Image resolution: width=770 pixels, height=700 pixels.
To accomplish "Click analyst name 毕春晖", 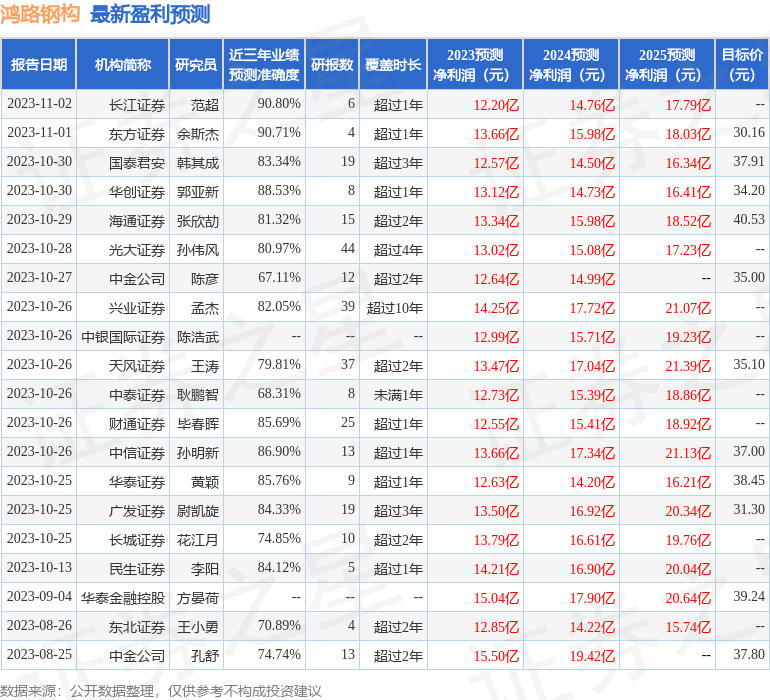I will [x=198, y=424].
